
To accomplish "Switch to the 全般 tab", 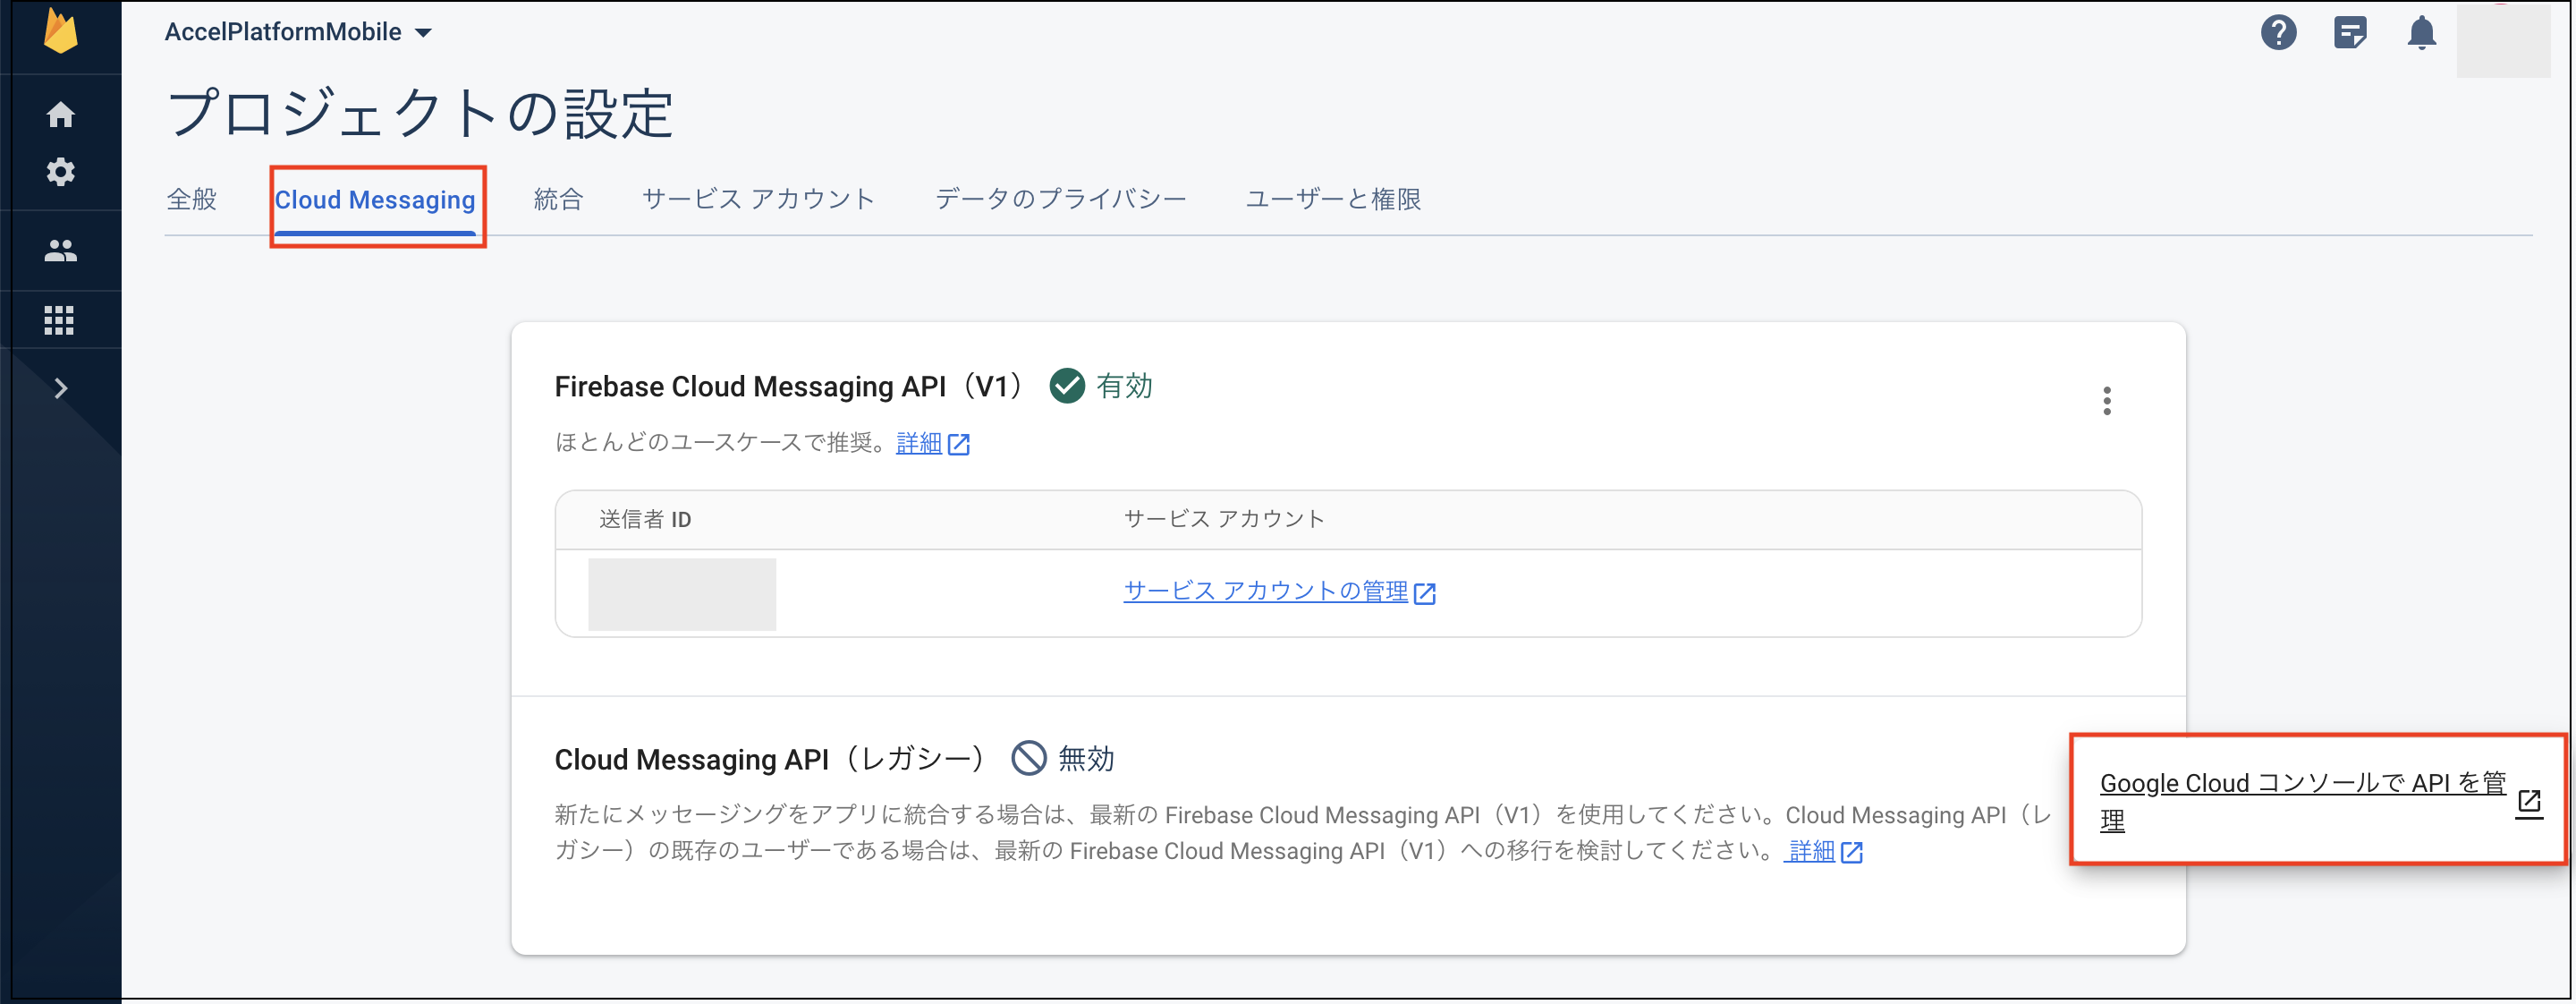I will point(191,199).
